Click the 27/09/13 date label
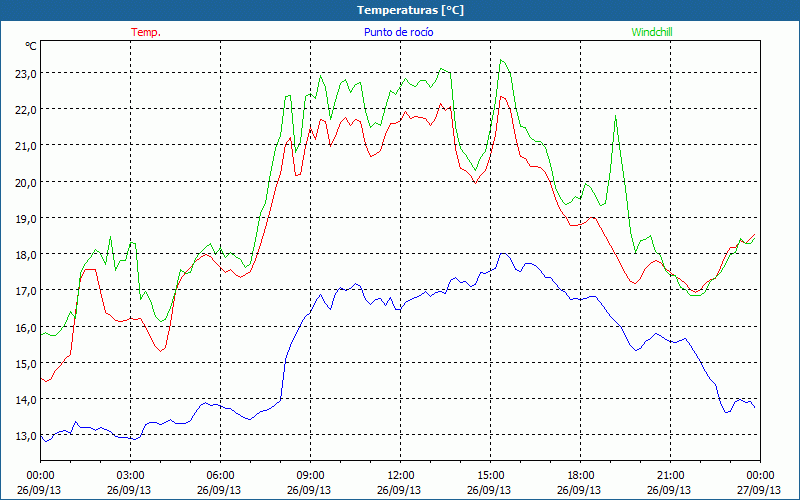The width and height of the screenshot is (800, 500). (x=759, y=490)
